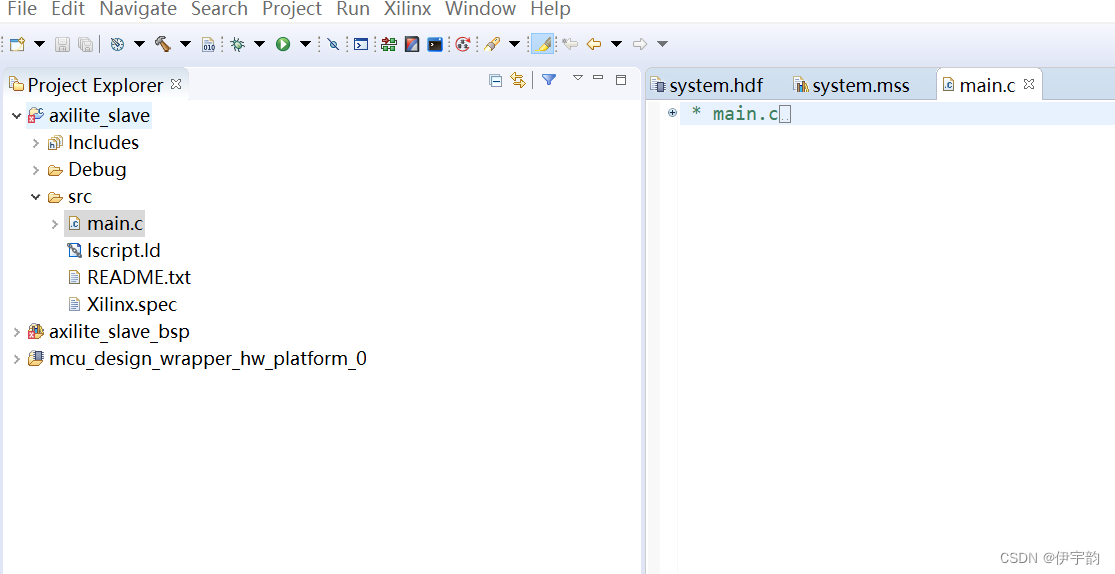This screenshot has height=574, width=1115.
Task: Select the Debug folder
Action: [x=97, y=170]
